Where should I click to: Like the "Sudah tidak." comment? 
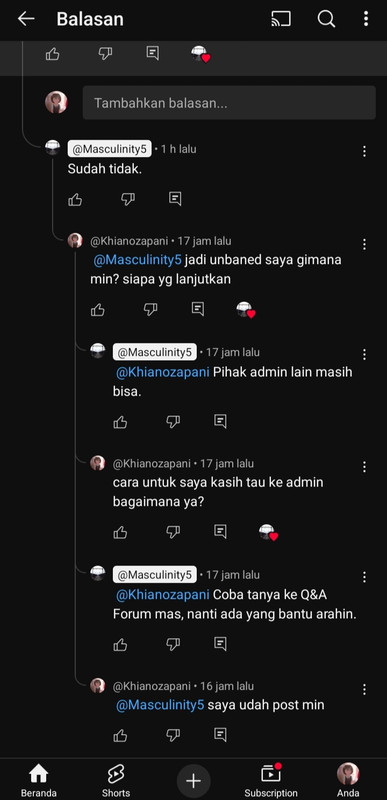[75, 199]
